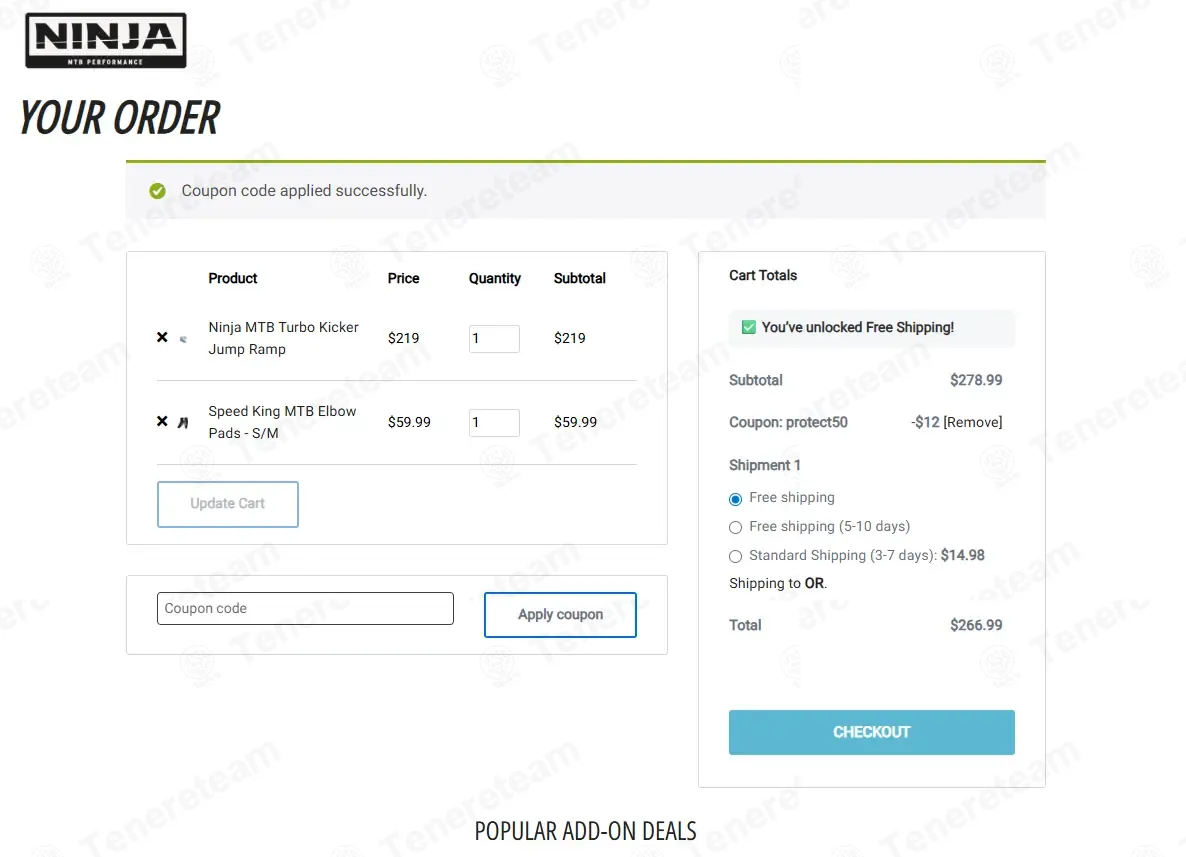Click the Popular Add-On Deals heading
The image size is (1186, 857).
(585, 831)
